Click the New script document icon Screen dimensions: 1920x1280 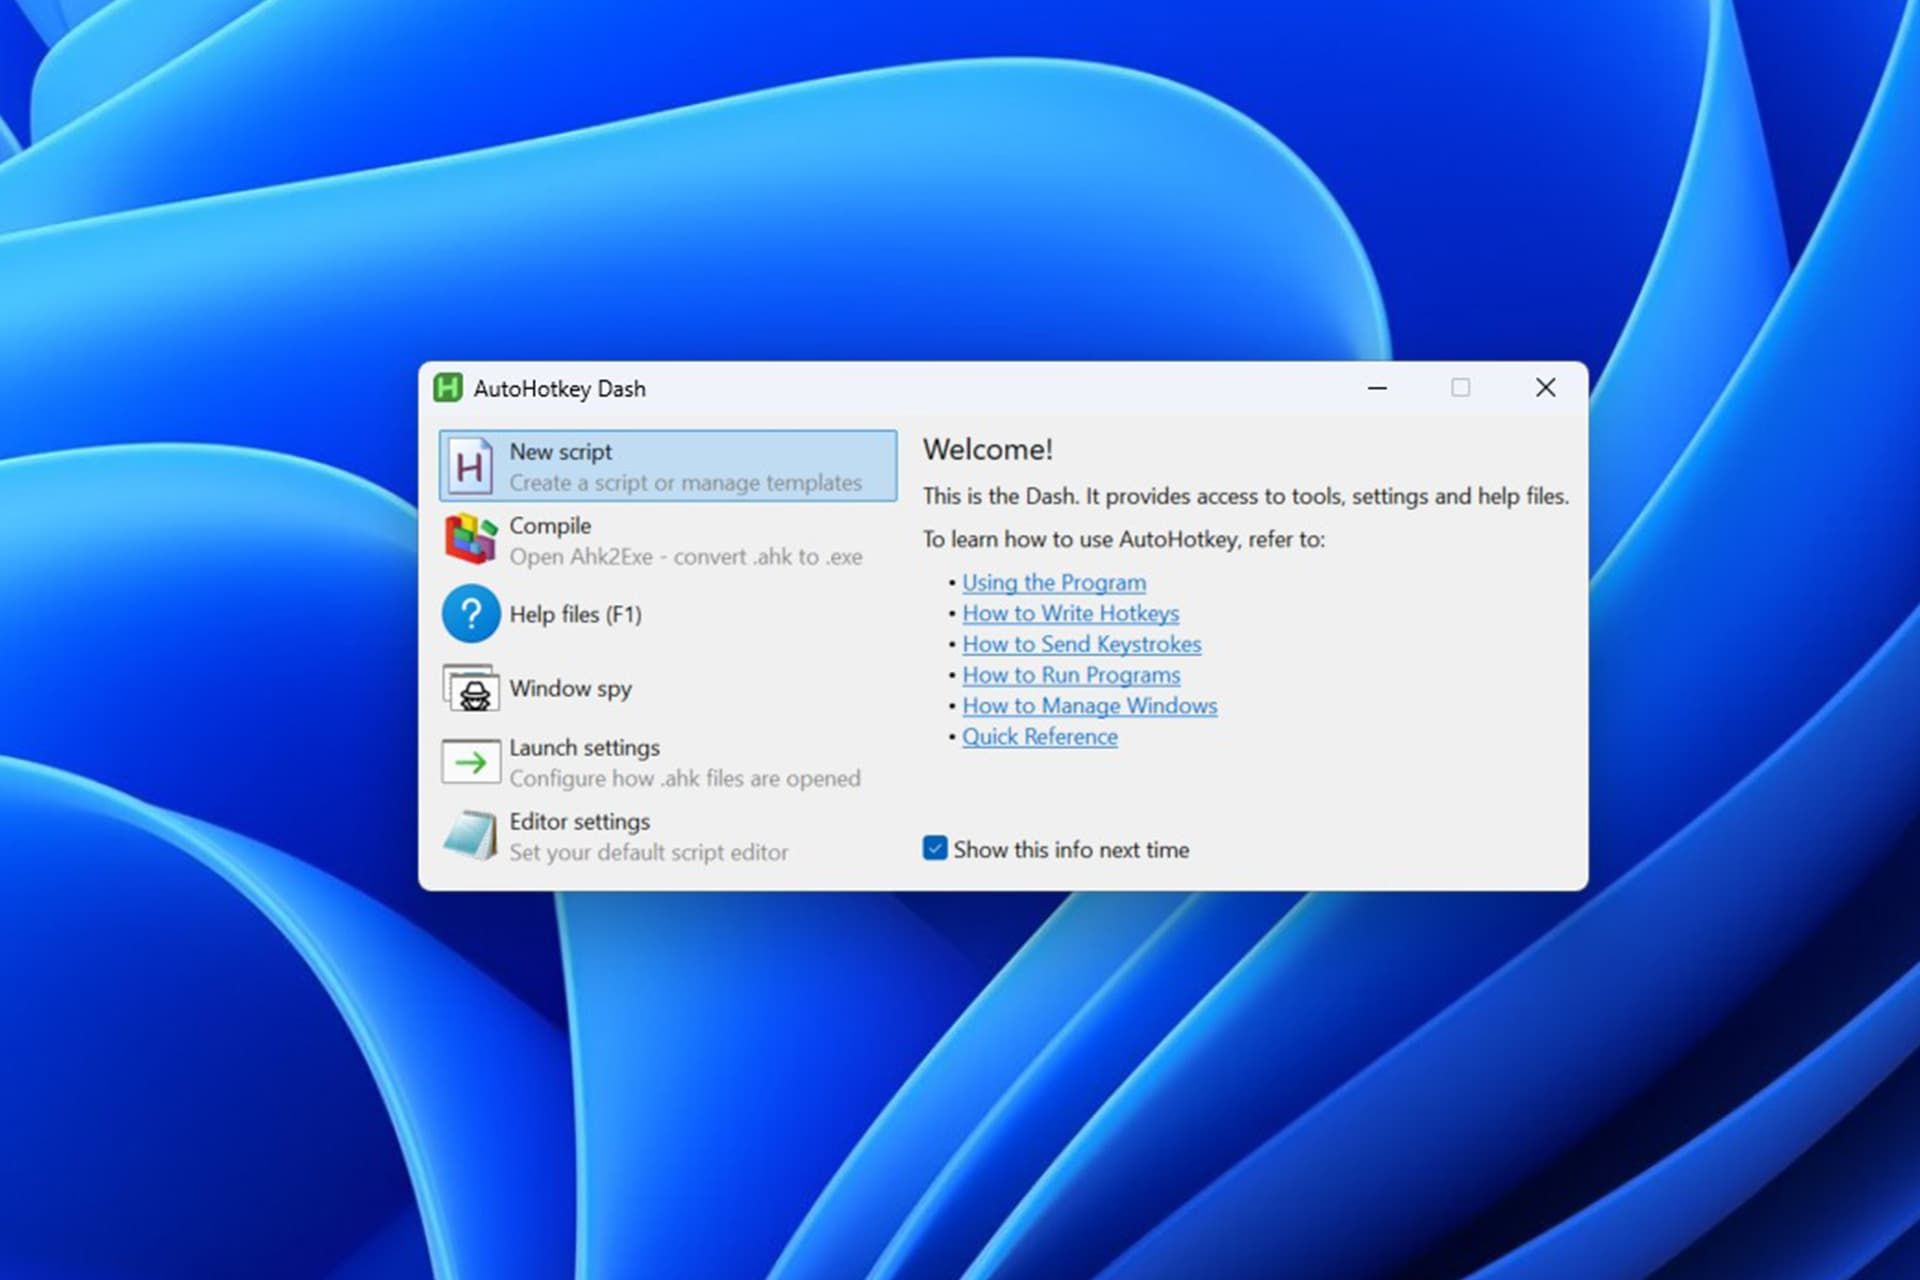[470, 466]
